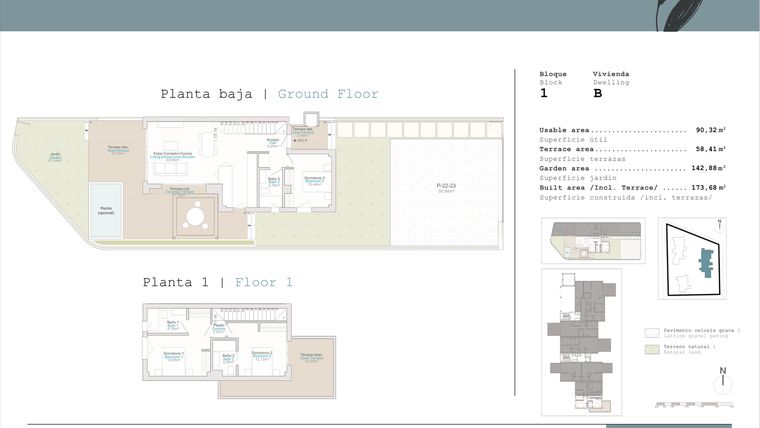This screenshot has width=760, height=428.
Task: Click the 'Usable area' label
Action: [x=564, y=130]
